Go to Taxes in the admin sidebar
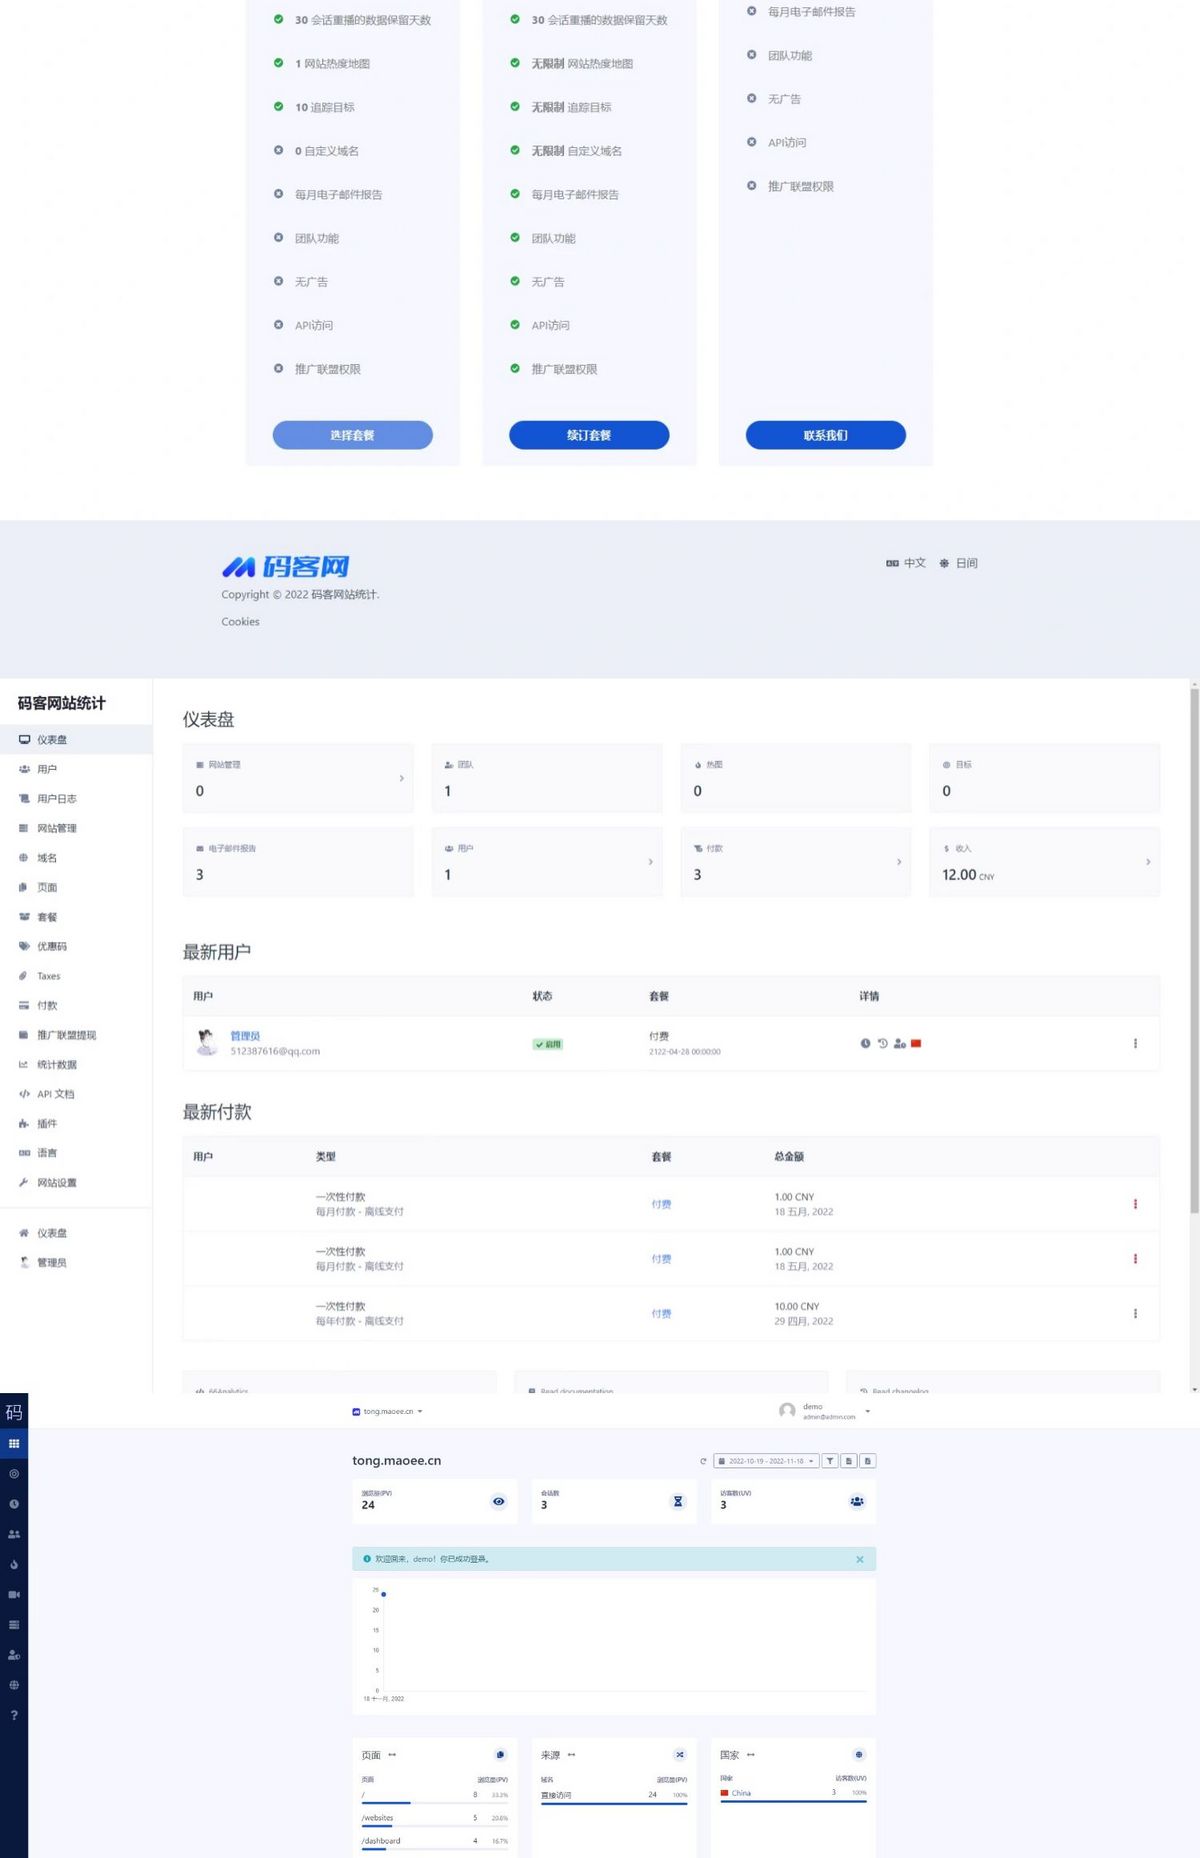Viewport: 1200px width, 1858px height. click(76, 976)
